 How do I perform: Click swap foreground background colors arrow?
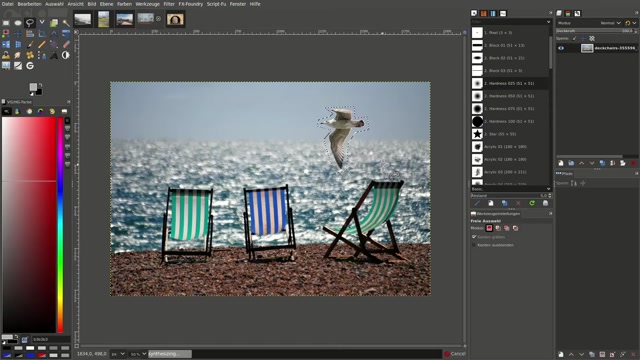click(x=40, y=85)
